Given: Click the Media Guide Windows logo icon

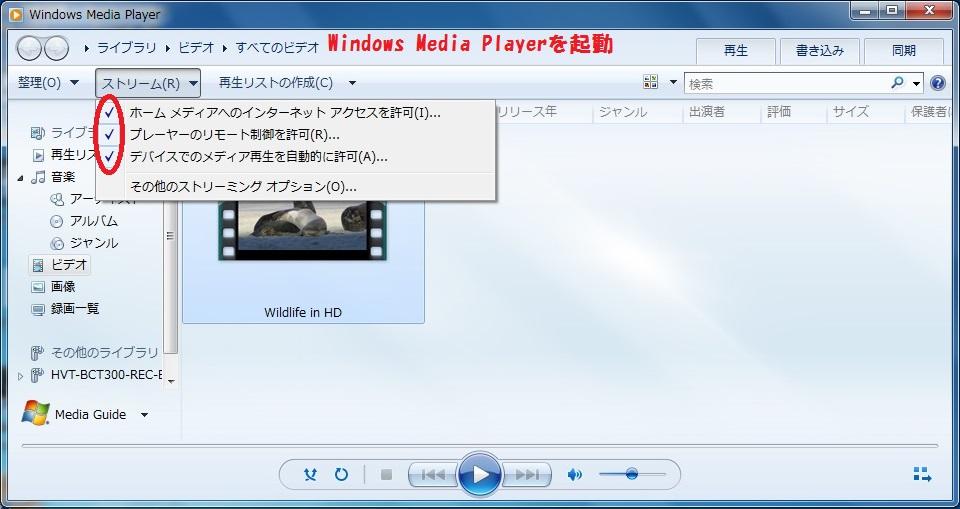Looking at the screenshot, I should [36, 414].
